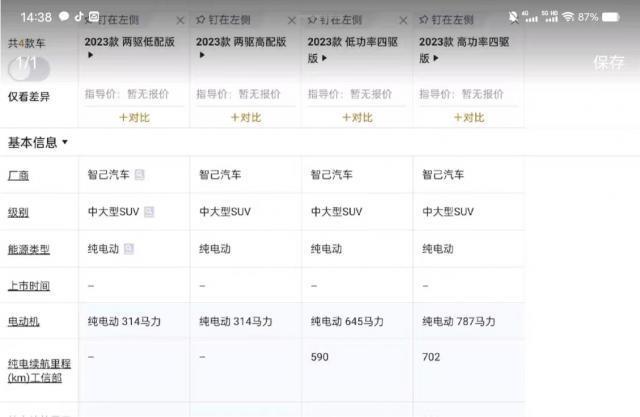The width and height of the screenshot is (640, 417).
Task: Click the info icon beside first 纯电动 energy type
Action: [x=130, y=248]
